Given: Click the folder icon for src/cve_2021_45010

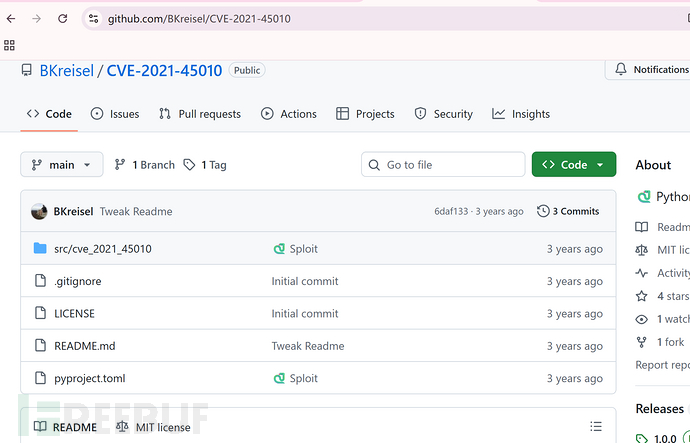Looking at the screenshot, I should coord(40,249).
